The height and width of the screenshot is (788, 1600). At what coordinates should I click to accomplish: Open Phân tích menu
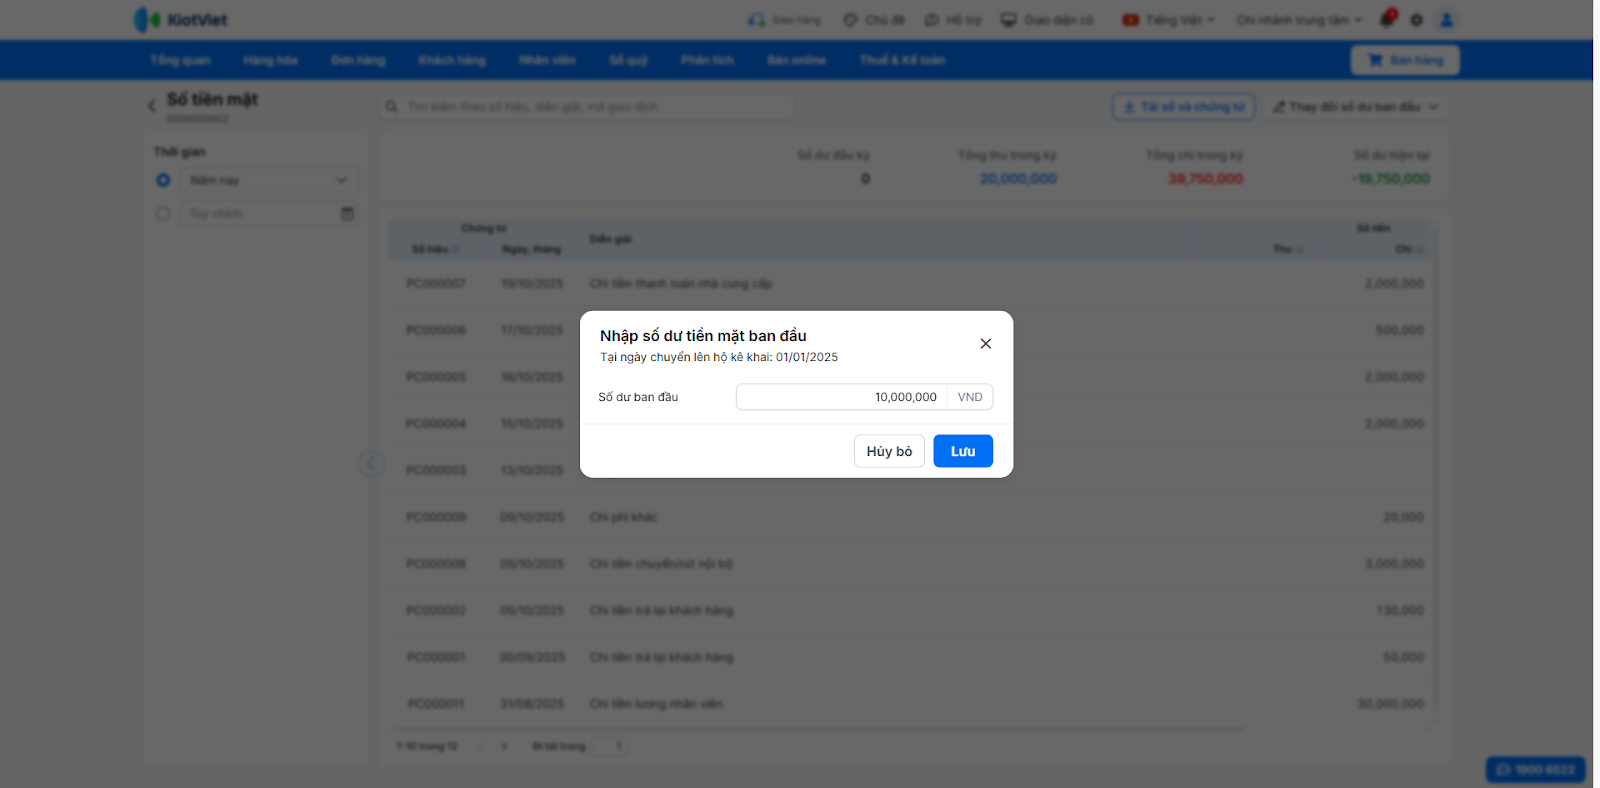pyautogui.click(x=707, y=60)
